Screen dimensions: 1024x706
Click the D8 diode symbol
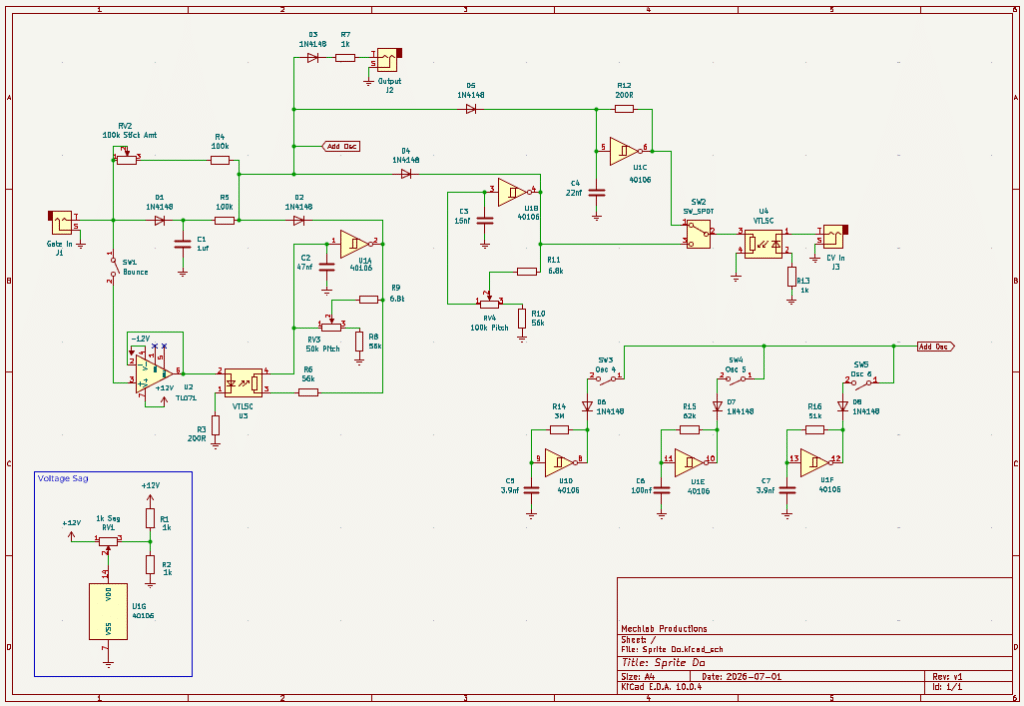point(842,406)
